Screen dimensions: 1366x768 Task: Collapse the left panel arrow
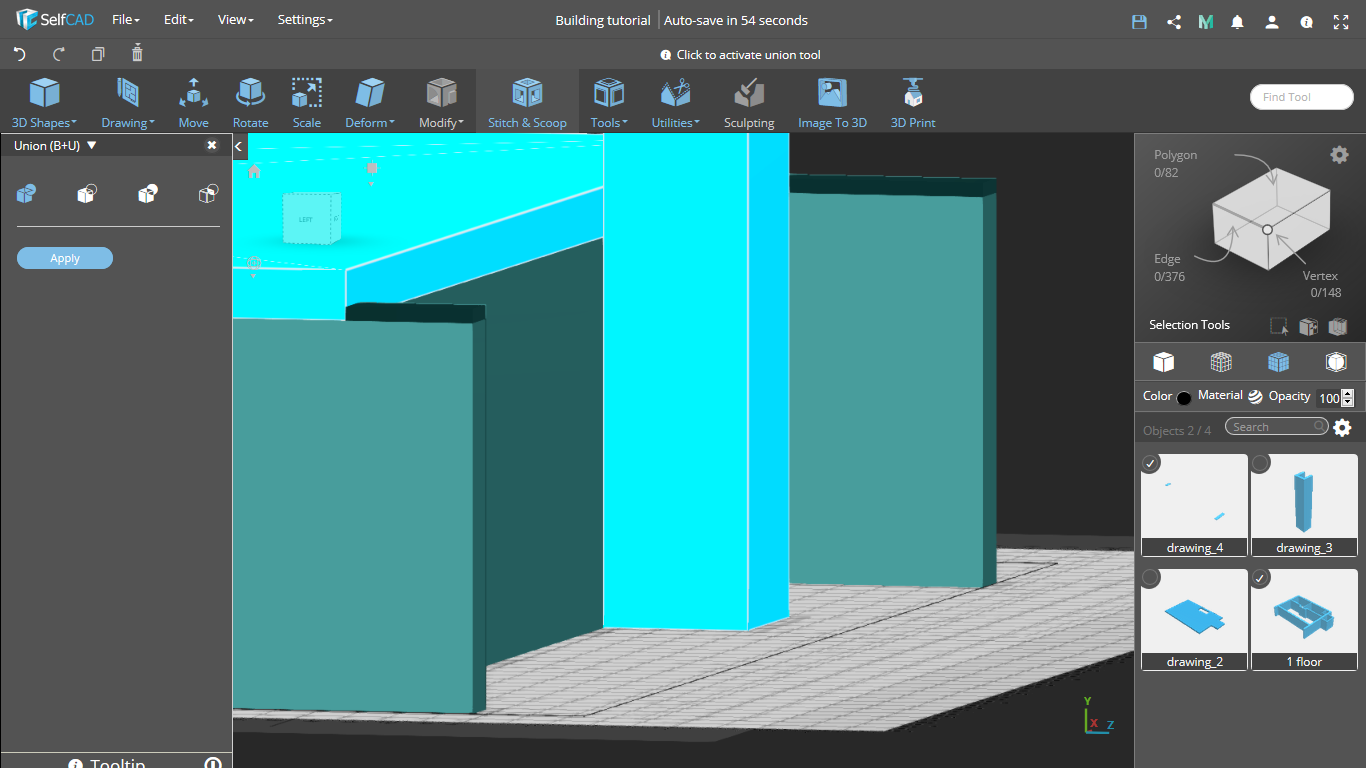point(239,146)
